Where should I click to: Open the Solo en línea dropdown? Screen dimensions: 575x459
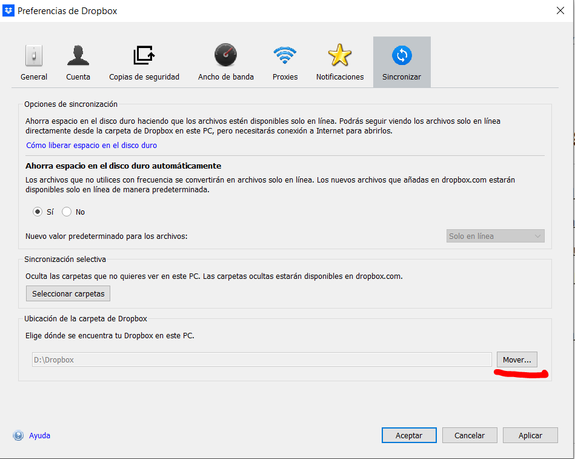(x=495, y=236)
